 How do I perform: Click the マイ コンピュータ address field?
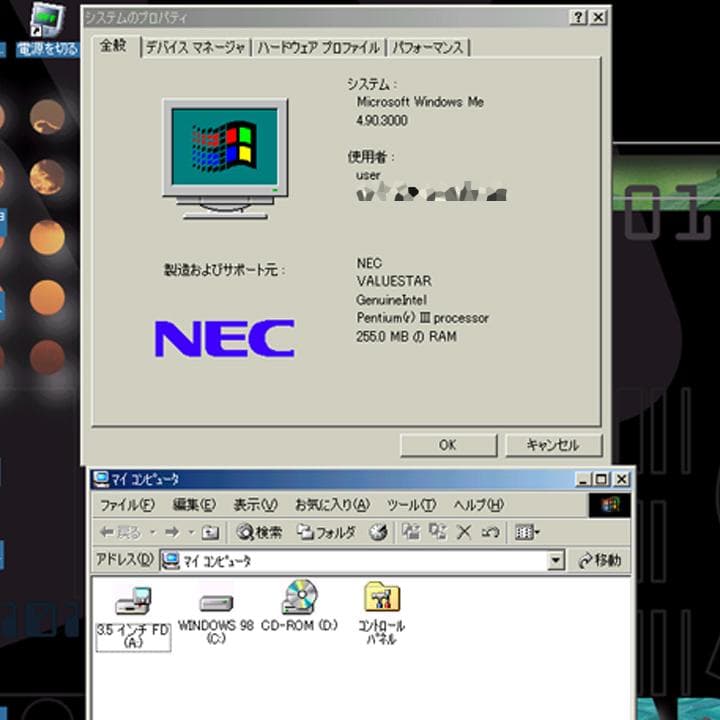pyautogui.click(x=362, y=561)
